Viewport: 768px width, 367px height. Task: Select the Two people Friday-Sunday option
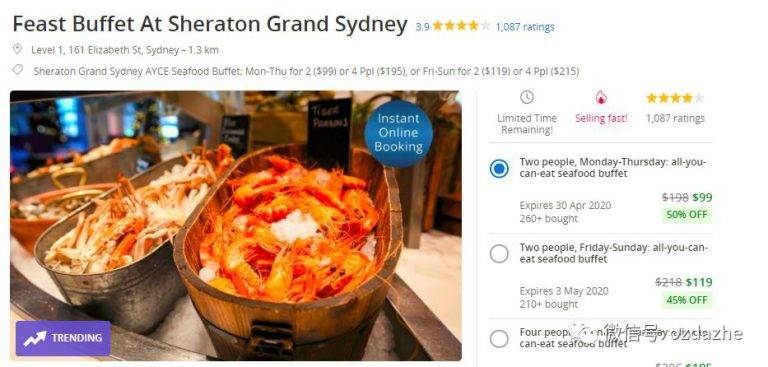coord(499,254)
